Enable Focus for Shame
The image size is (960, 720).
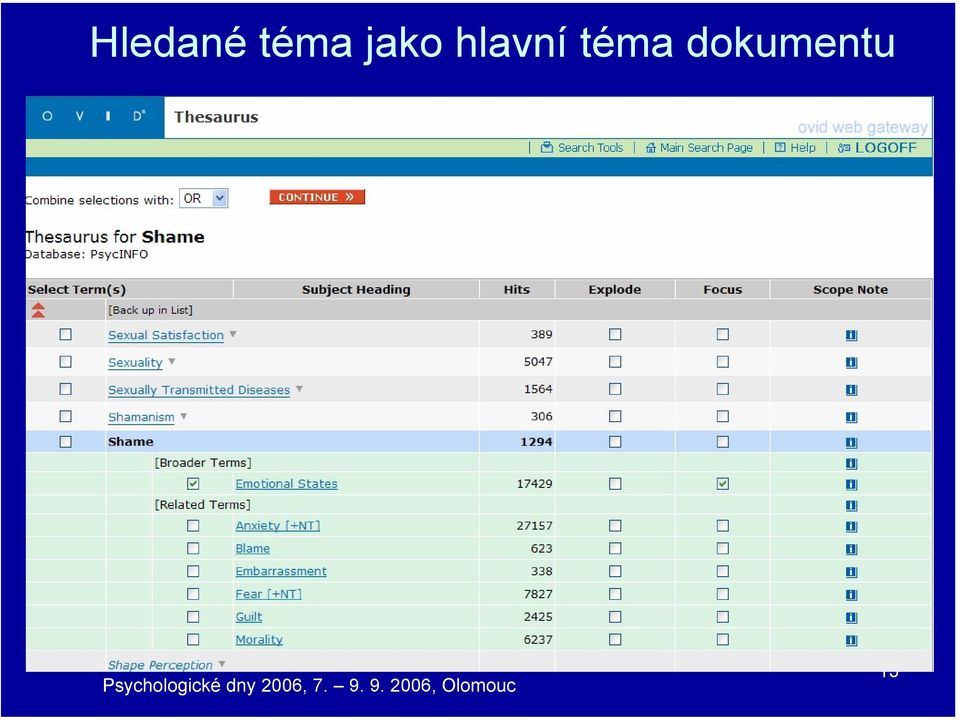[723, 441]
